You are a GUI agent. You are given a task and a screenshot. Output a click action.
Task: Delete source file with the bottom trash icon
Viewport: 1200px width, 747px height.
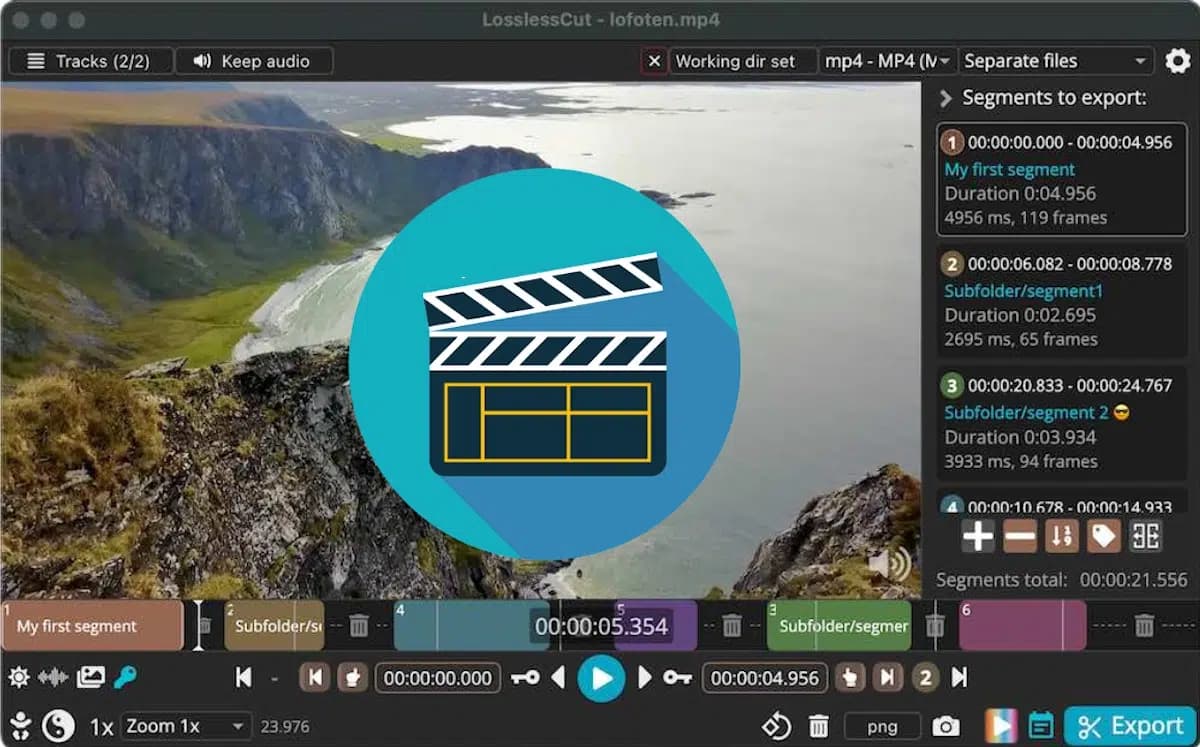[x=819, y=726]
